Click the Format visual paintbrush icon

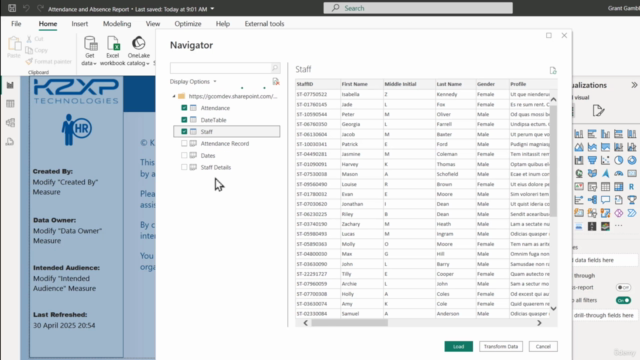tap(598, 111)
